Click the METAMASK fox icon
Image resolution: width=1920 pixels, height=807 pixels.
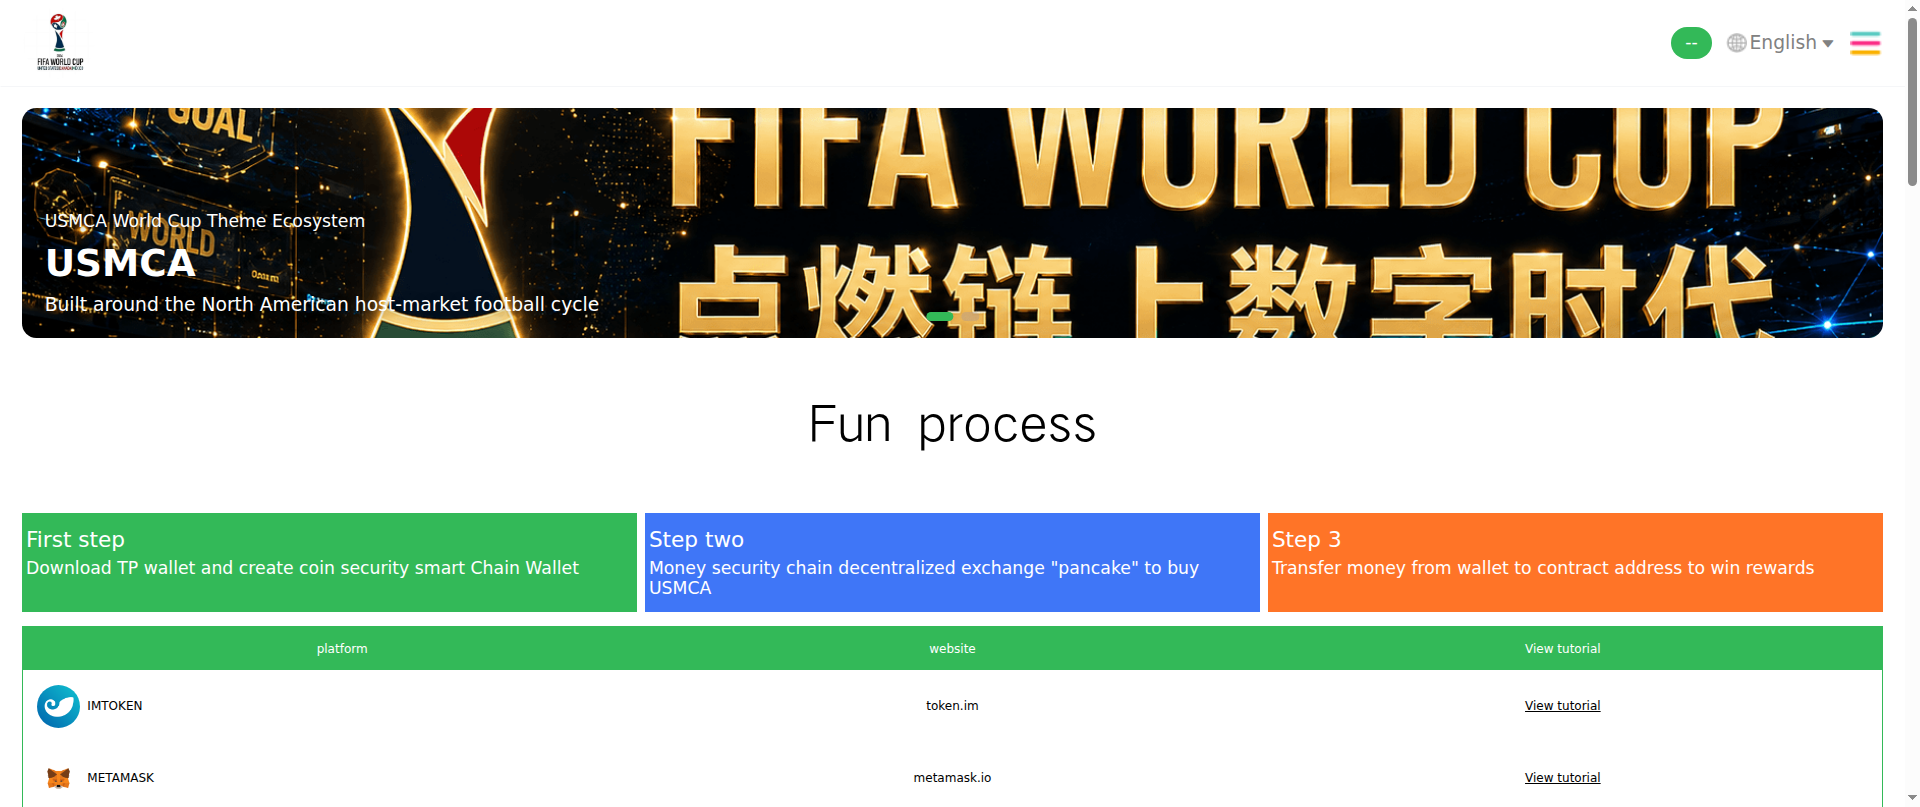pyautogui.click(x=58, y=778)
